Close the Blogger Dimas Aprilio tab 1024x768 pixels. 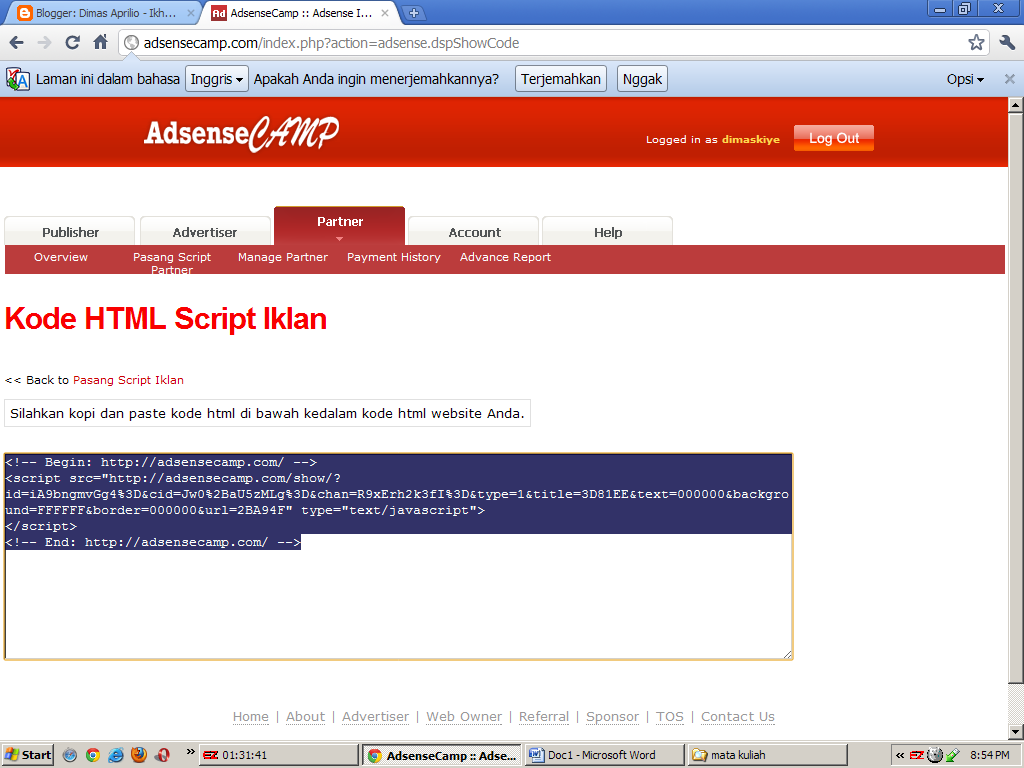tap(191, 12)
